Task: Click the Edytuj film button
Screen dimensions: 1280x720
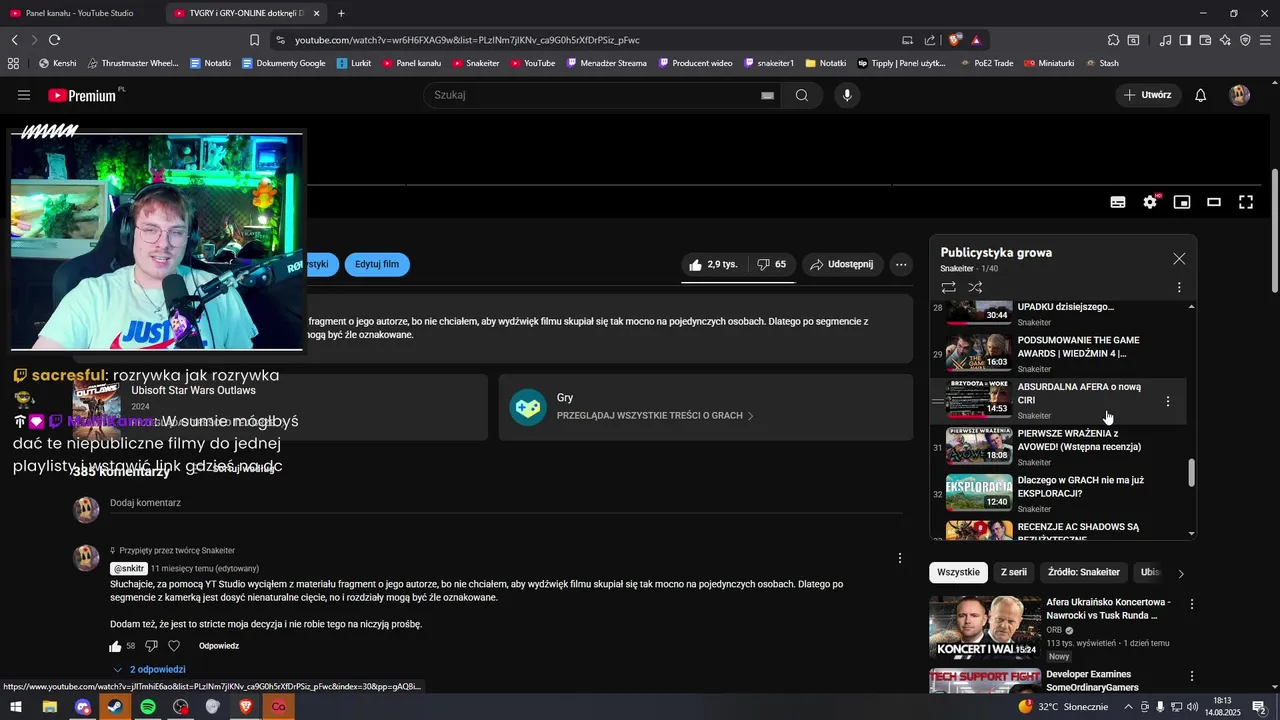Action: point(377,265)
